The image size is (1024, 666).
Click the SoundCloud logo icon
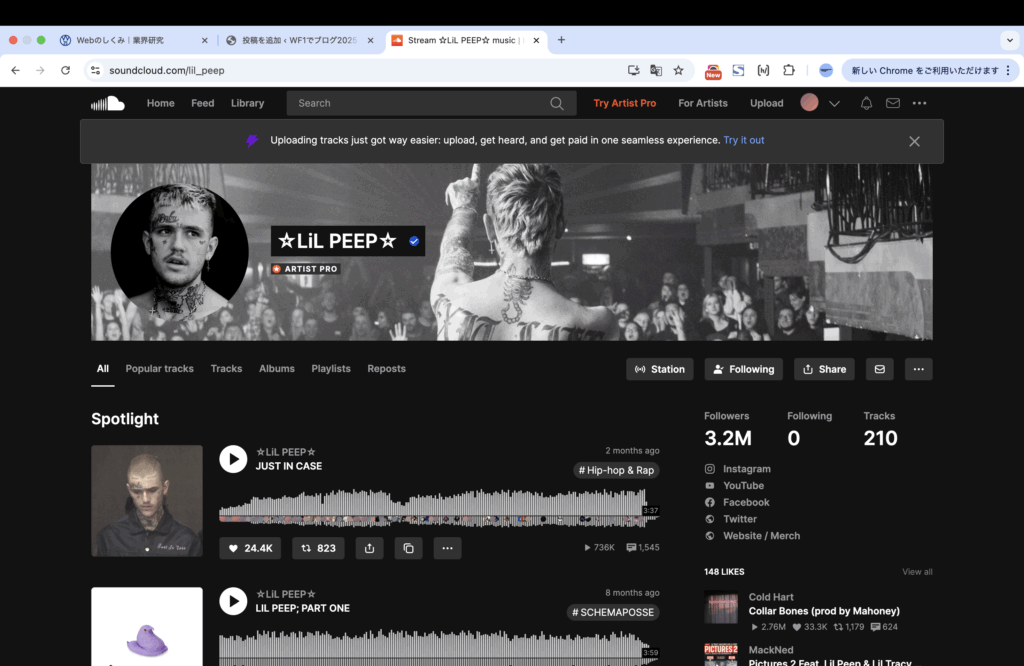(108, 103)
